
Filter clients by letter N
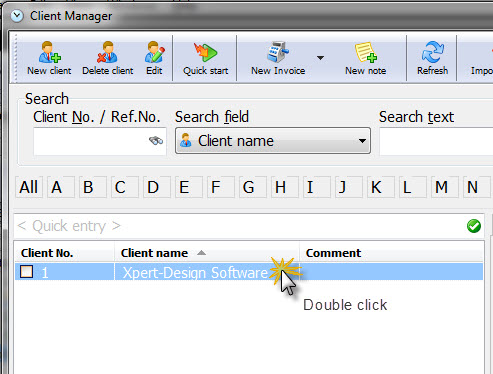[x=477, y=187]
